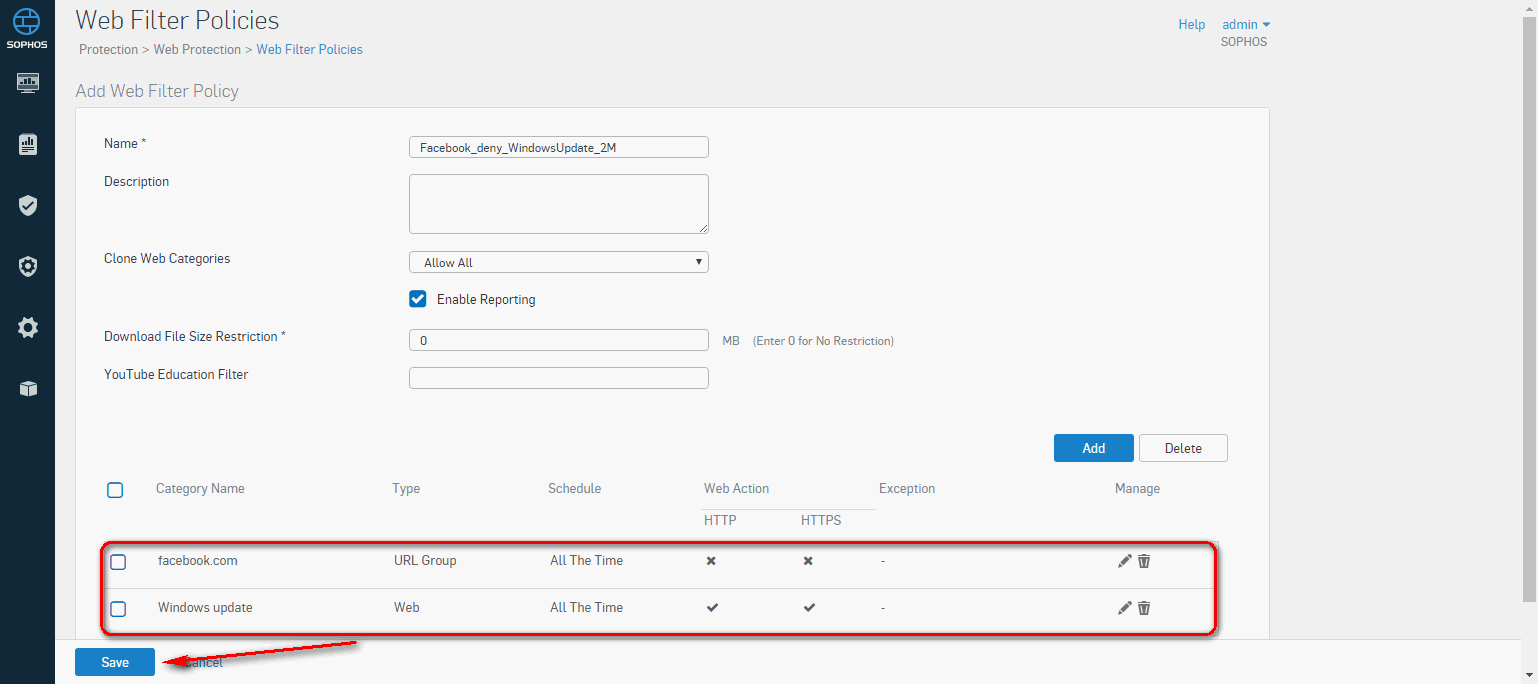The image size is (1538, 684).
Task: Click All The Time for Windows update
Action: [586, 607]
